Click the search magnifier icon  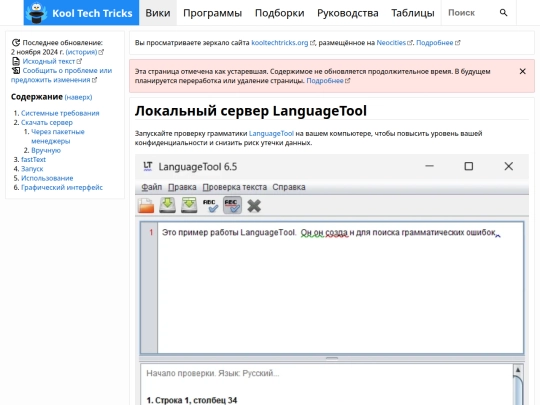pyautogui.click(x=503, y=13)
